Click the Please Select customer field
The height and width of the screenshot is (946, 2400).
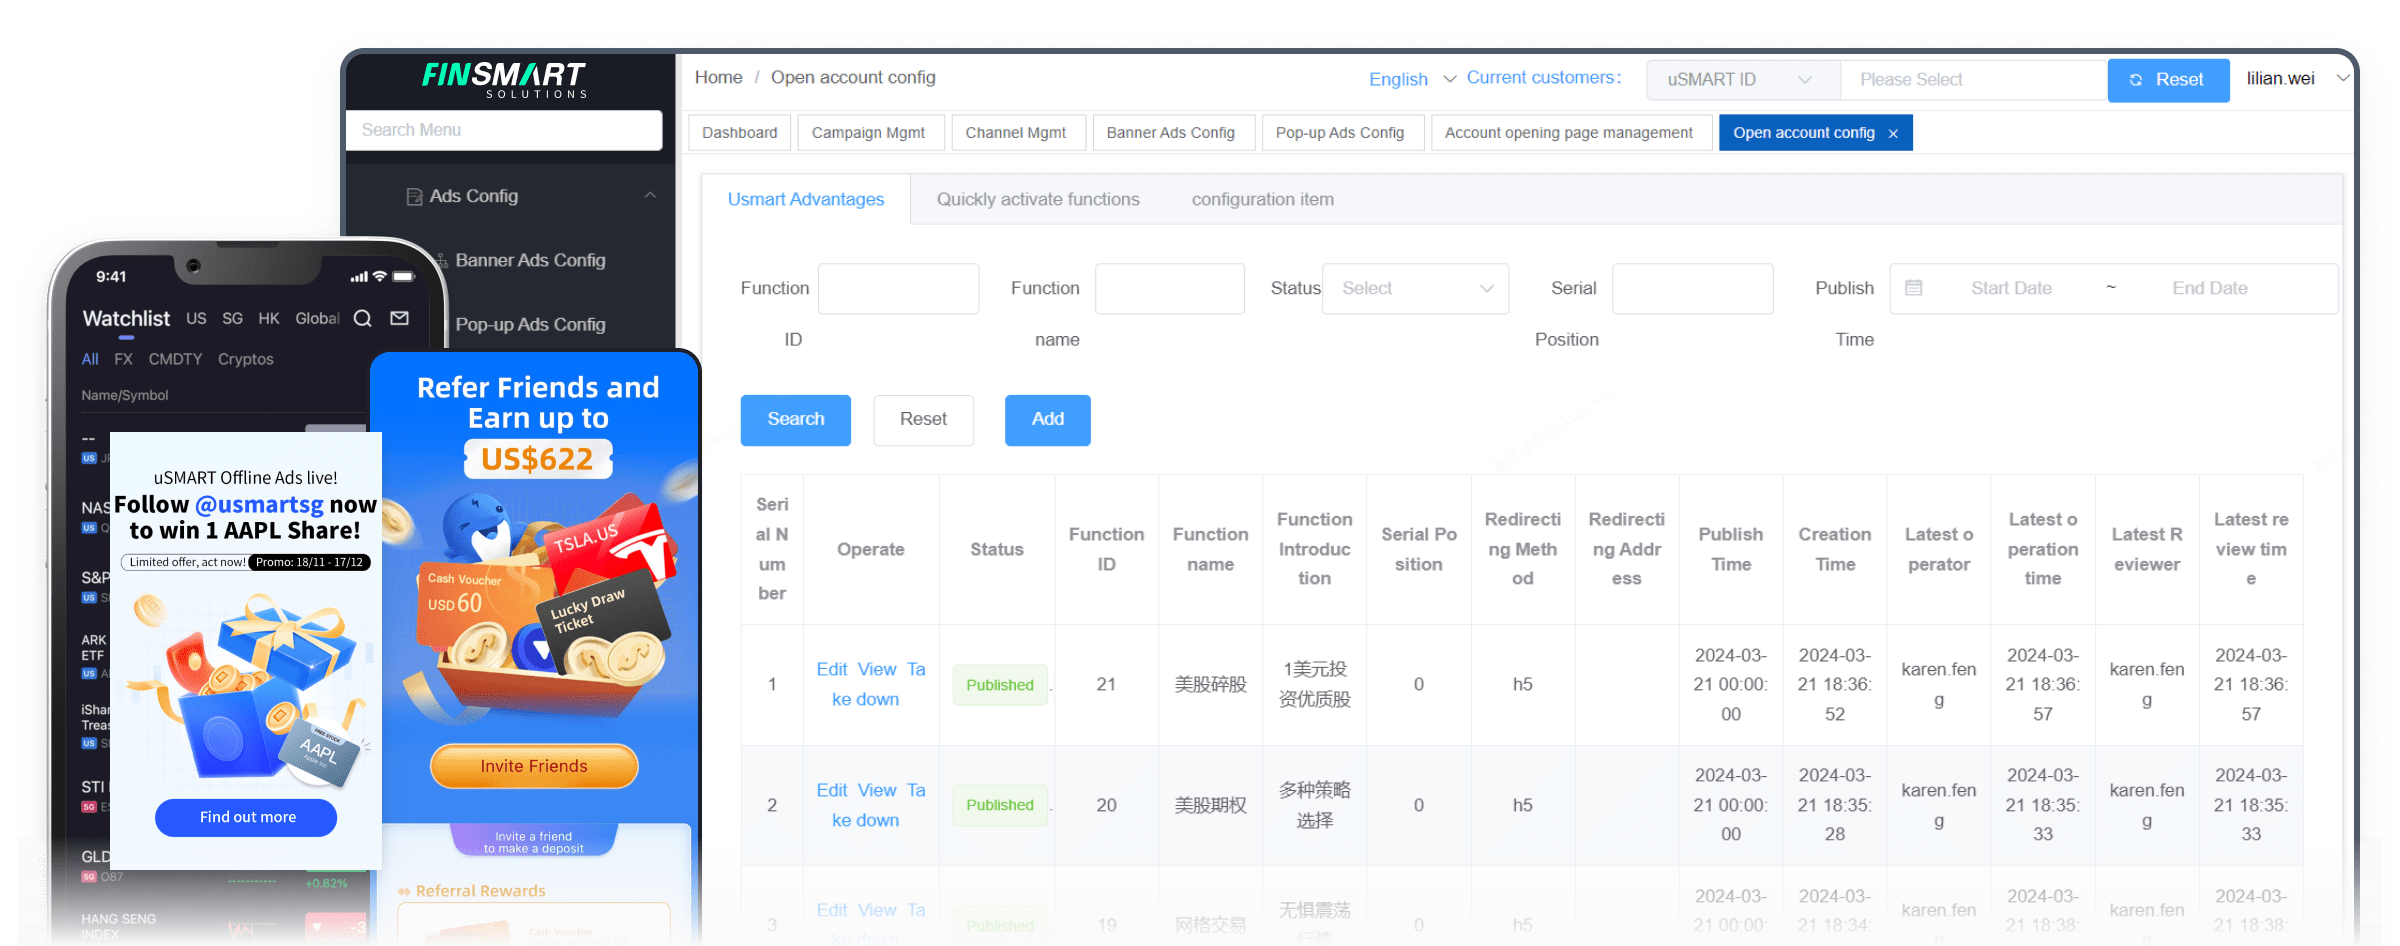(x=1973, y=80)
